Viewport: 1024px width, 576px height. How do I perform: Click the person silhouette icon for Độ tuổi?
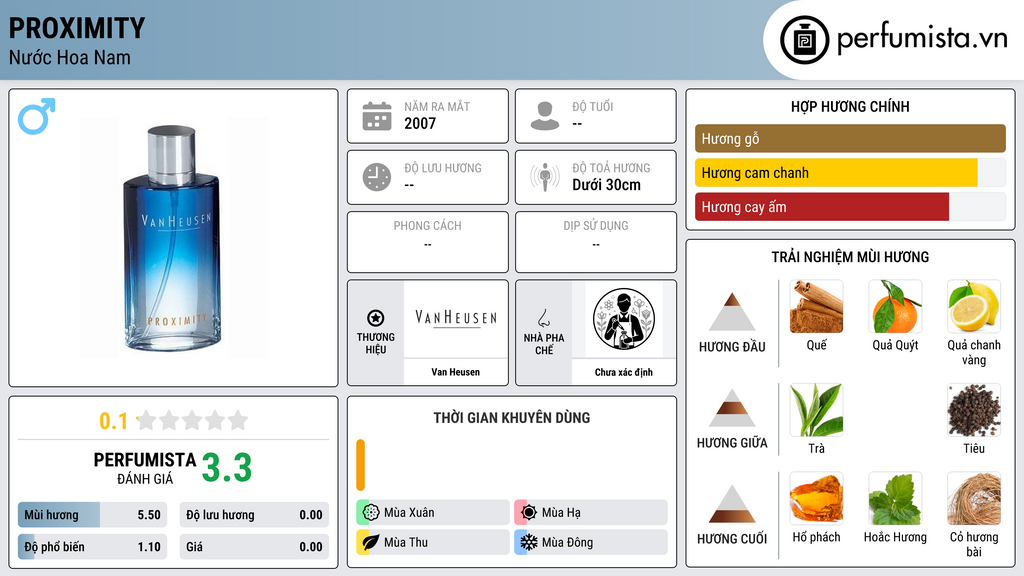[545, 116]
